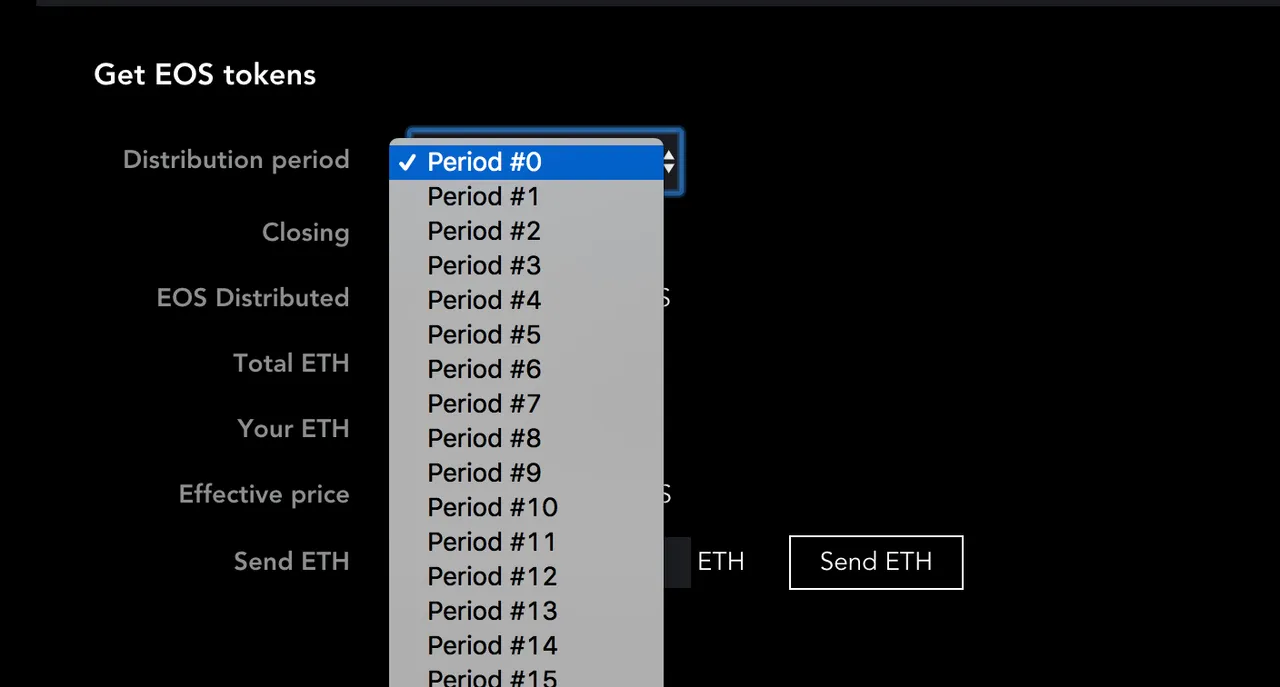Select Period #5 option
The width and height of the screenshot is (1280, 687).
coord(484,335)
